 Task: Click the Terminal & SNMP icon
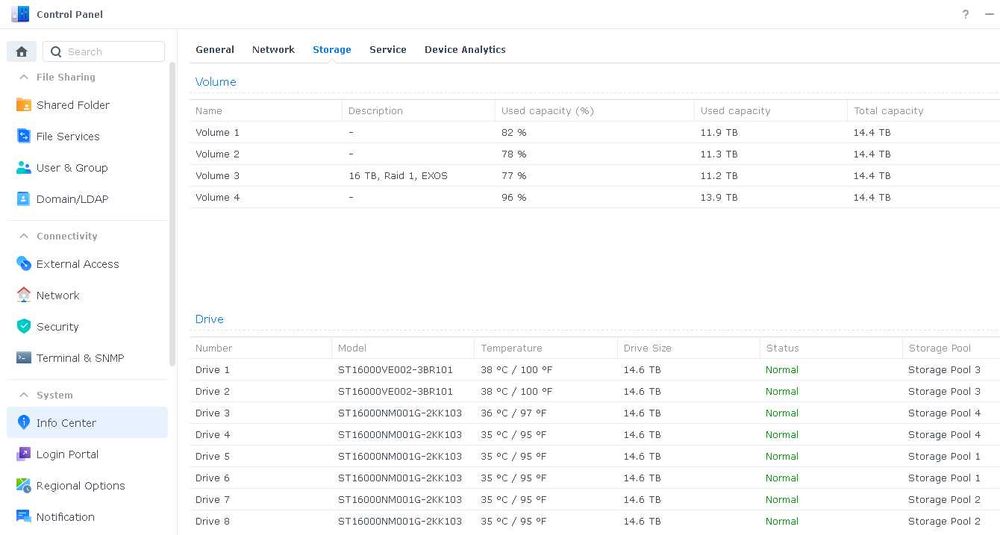click(x=24, y=358)
